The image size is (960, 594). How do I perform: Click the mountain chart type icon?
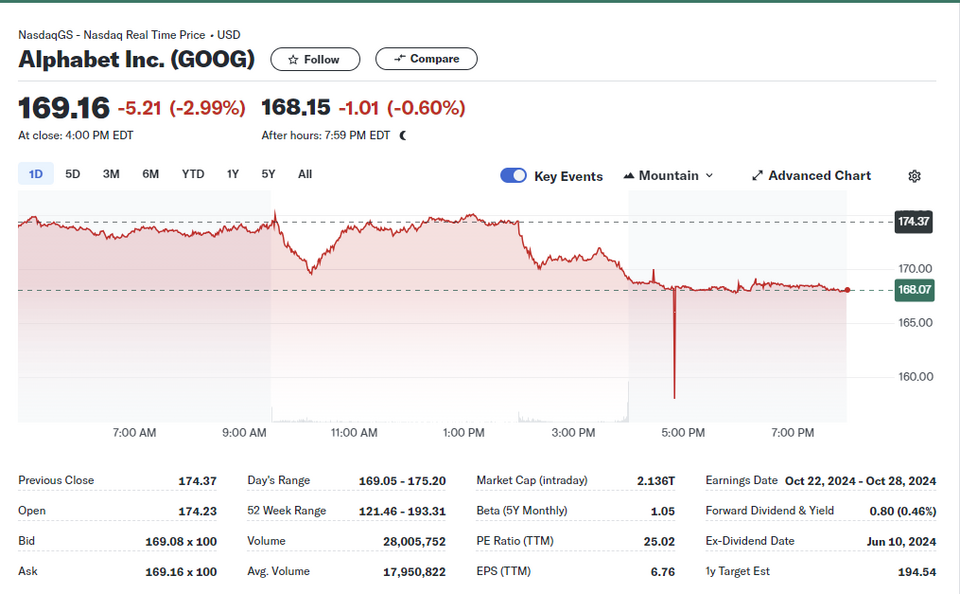[629, 176]
